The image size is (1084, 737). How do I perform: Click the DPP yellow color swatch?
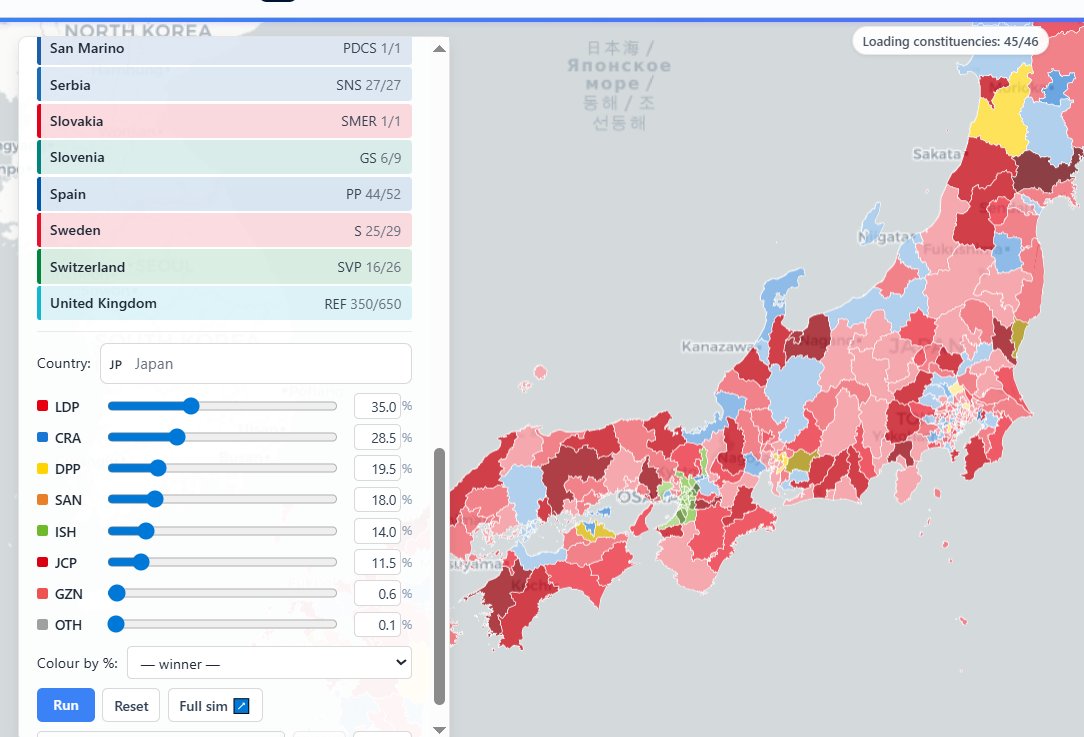(42, 468)
